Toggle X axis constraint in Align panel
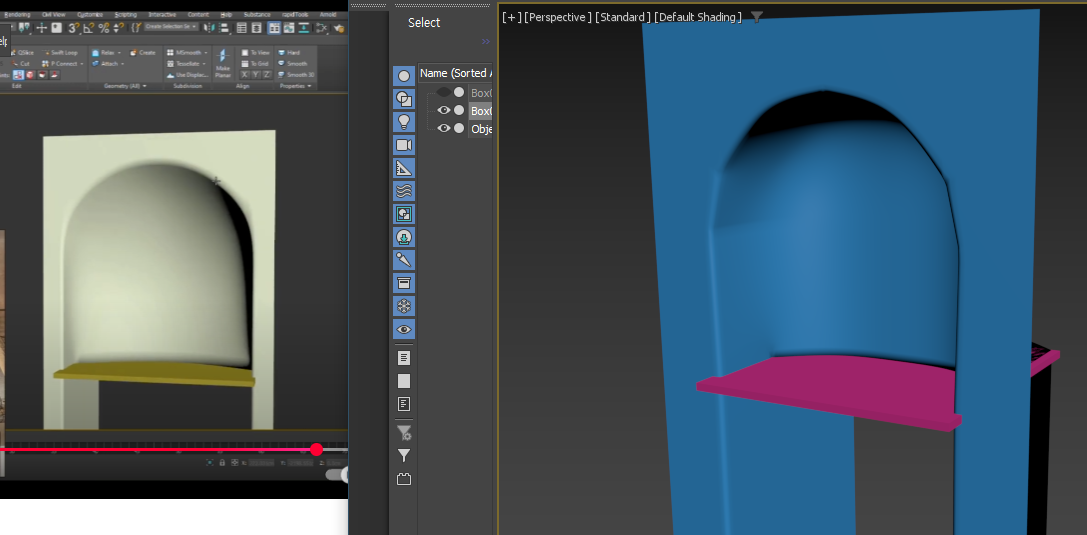 (x=244, y=75)
